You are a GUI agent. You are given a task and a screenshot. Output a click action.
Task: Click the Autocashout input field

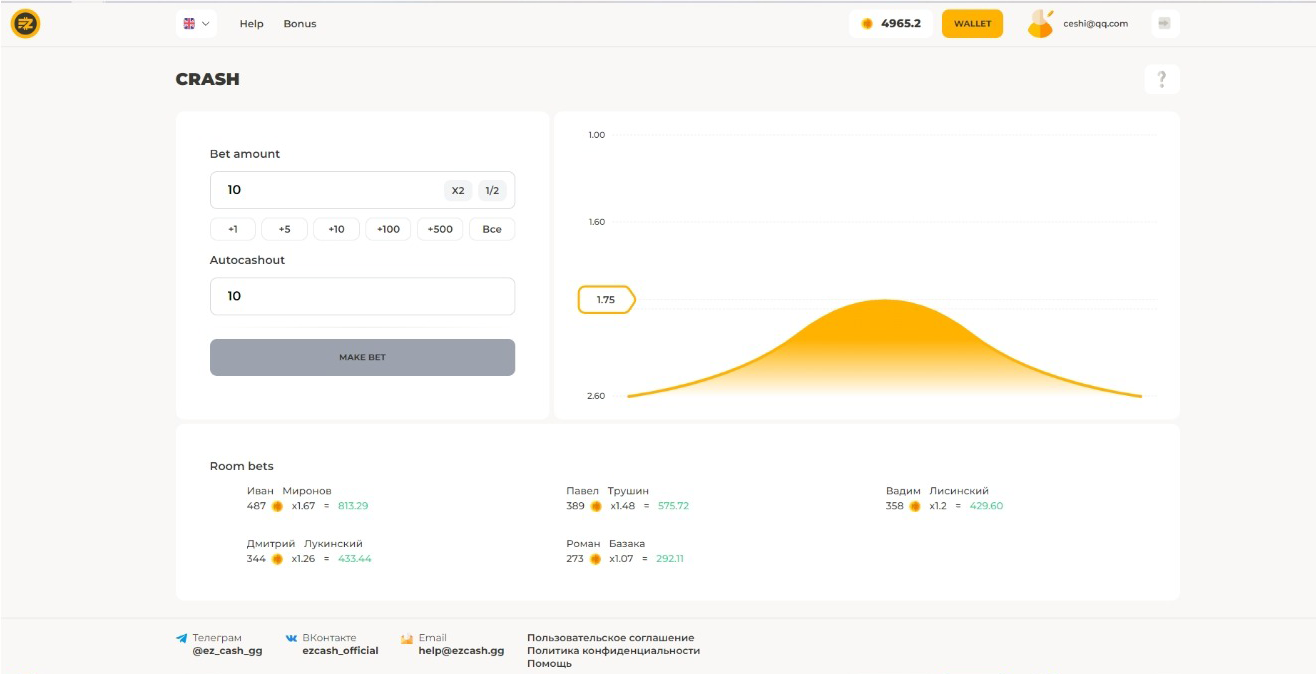point(362,296)
